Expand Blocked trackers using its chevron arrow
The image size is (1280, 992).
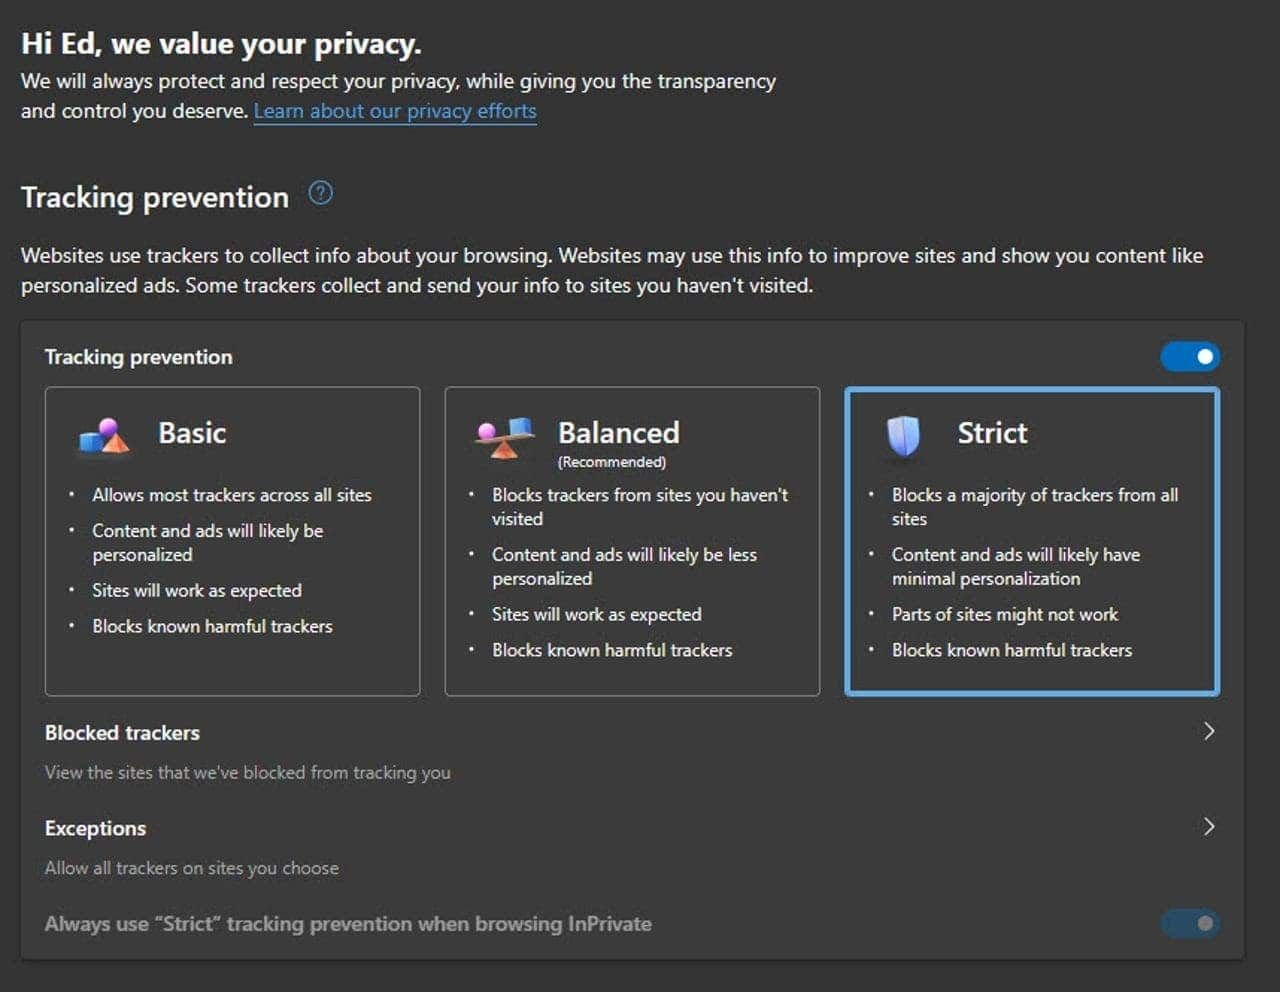pos(1208,731)
